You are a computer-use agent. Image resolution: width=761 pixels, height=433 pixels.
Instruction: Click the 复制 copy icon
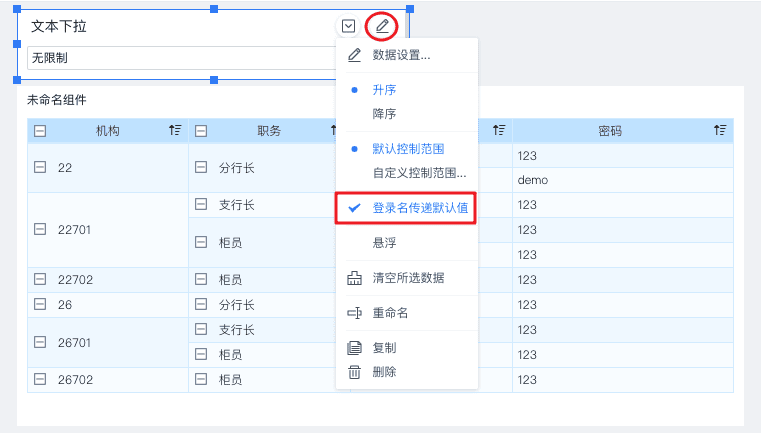point(354,348)
